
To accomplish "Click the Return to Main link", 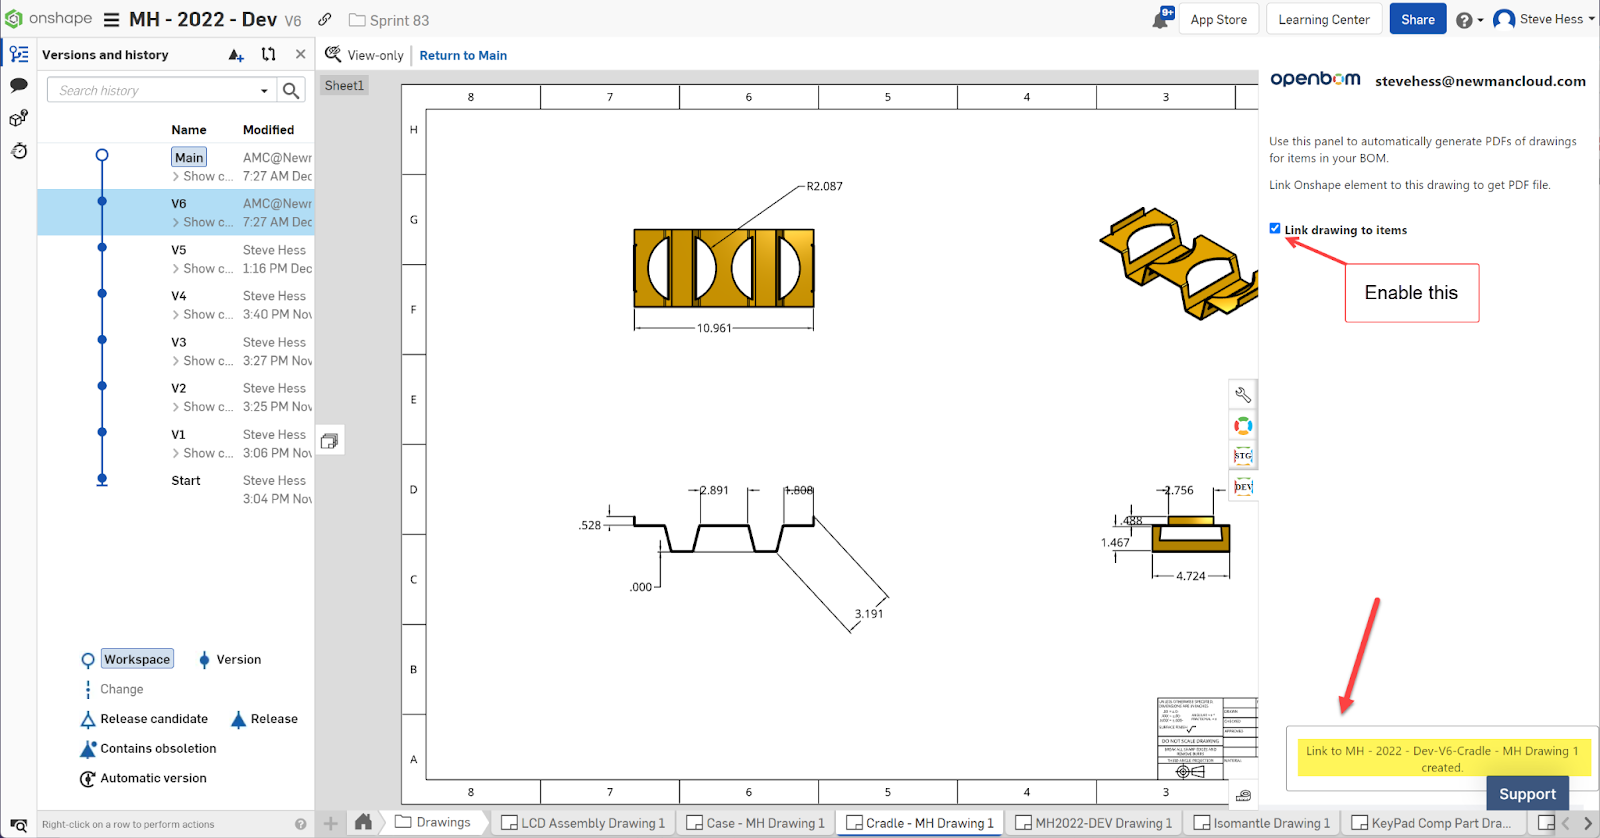I will tap(463, 55).
